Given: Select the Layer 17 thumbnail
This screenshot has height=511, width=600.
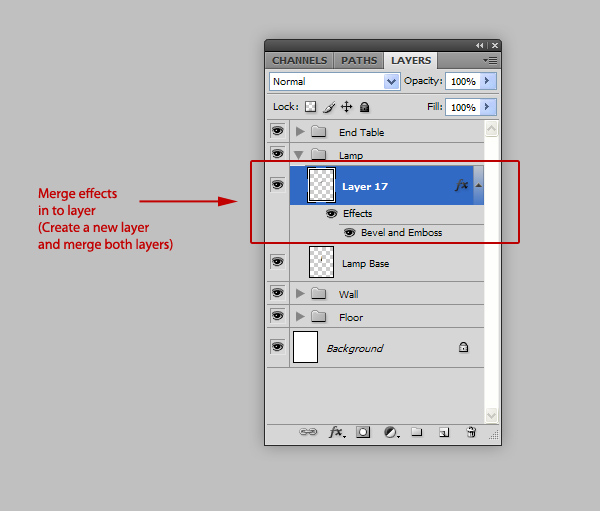Looking at the screenshot, I should click(321, 185).
